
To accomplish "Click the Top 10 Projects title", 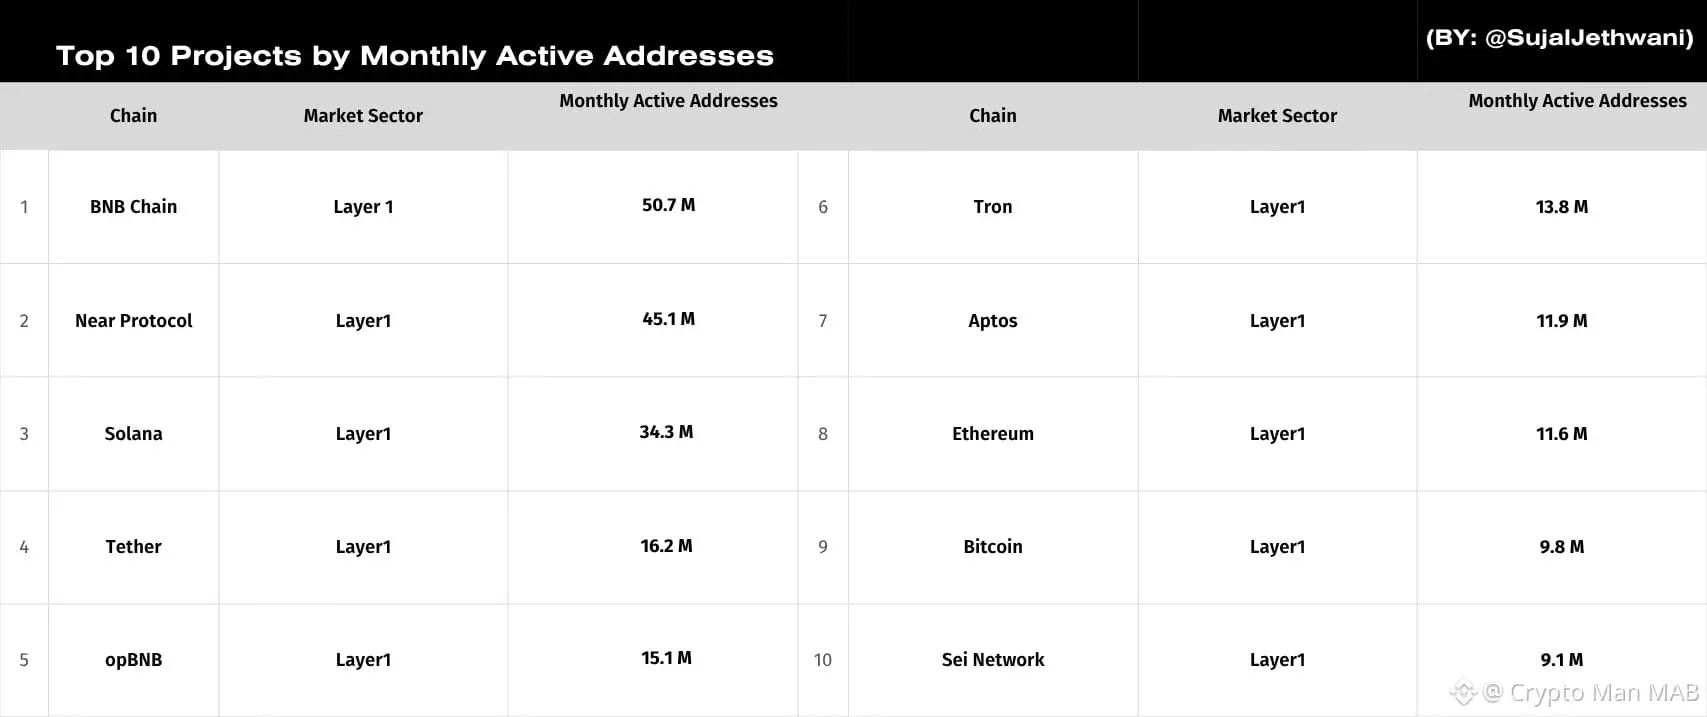I will [x=414, y=56].
